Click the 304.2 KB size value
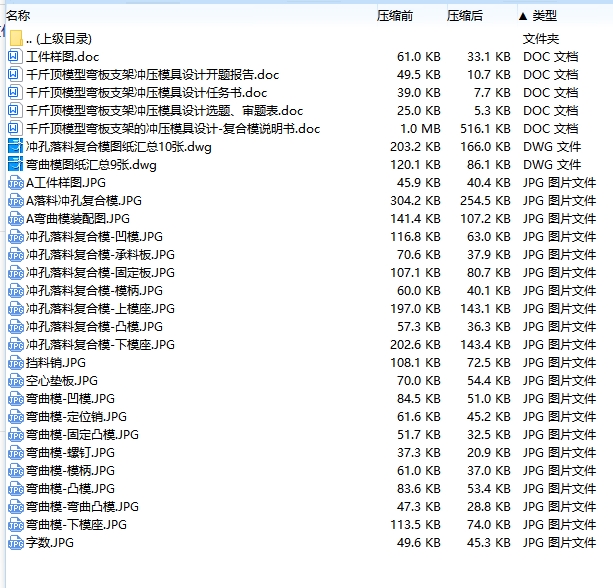This screenshot has width=613, height=588. pos(415,201)
